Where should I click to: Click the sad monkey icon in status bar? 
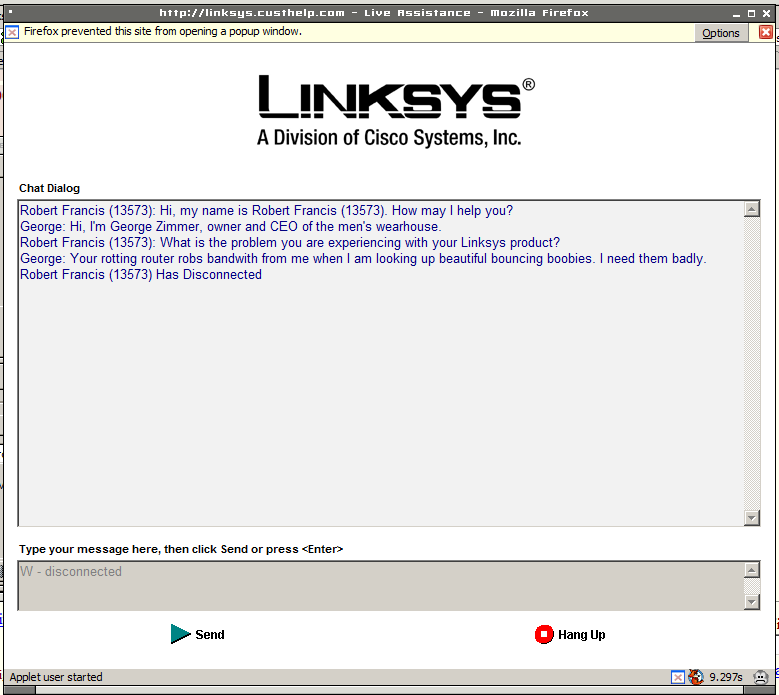[761, 677]
